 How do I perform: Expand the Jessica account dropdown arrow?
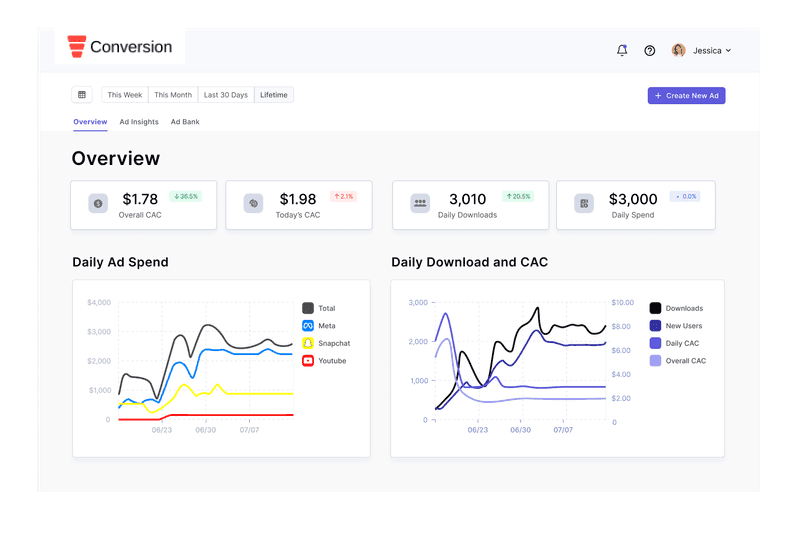(x=728, y=51)
